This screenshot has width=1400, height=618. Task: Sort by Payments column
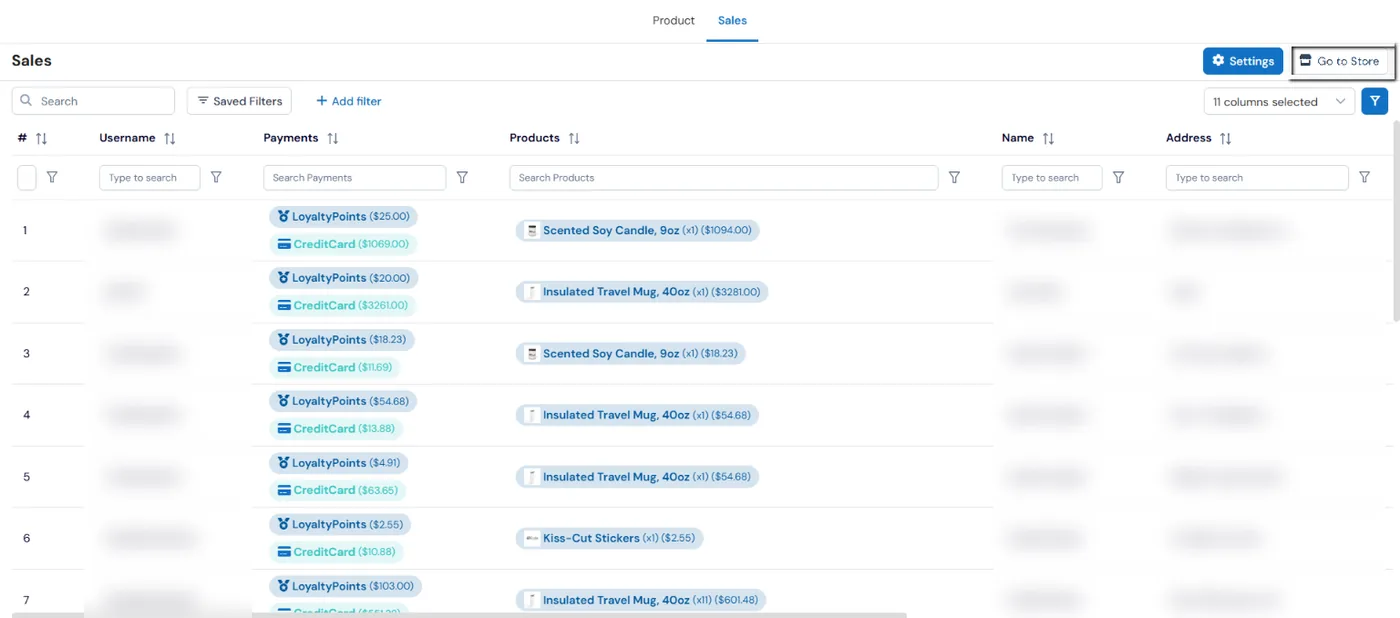(332, 139)
